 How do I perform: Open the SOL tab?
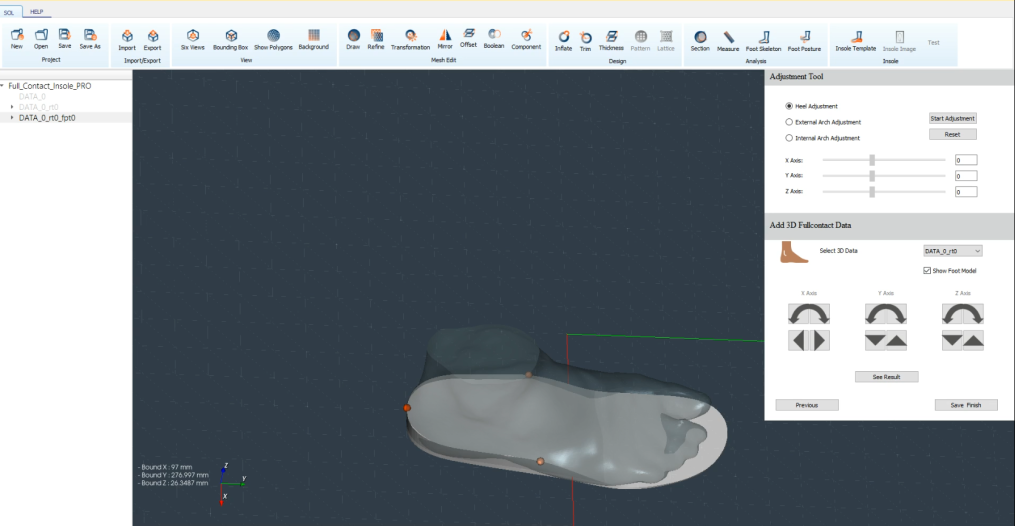(x=11, y=11)
